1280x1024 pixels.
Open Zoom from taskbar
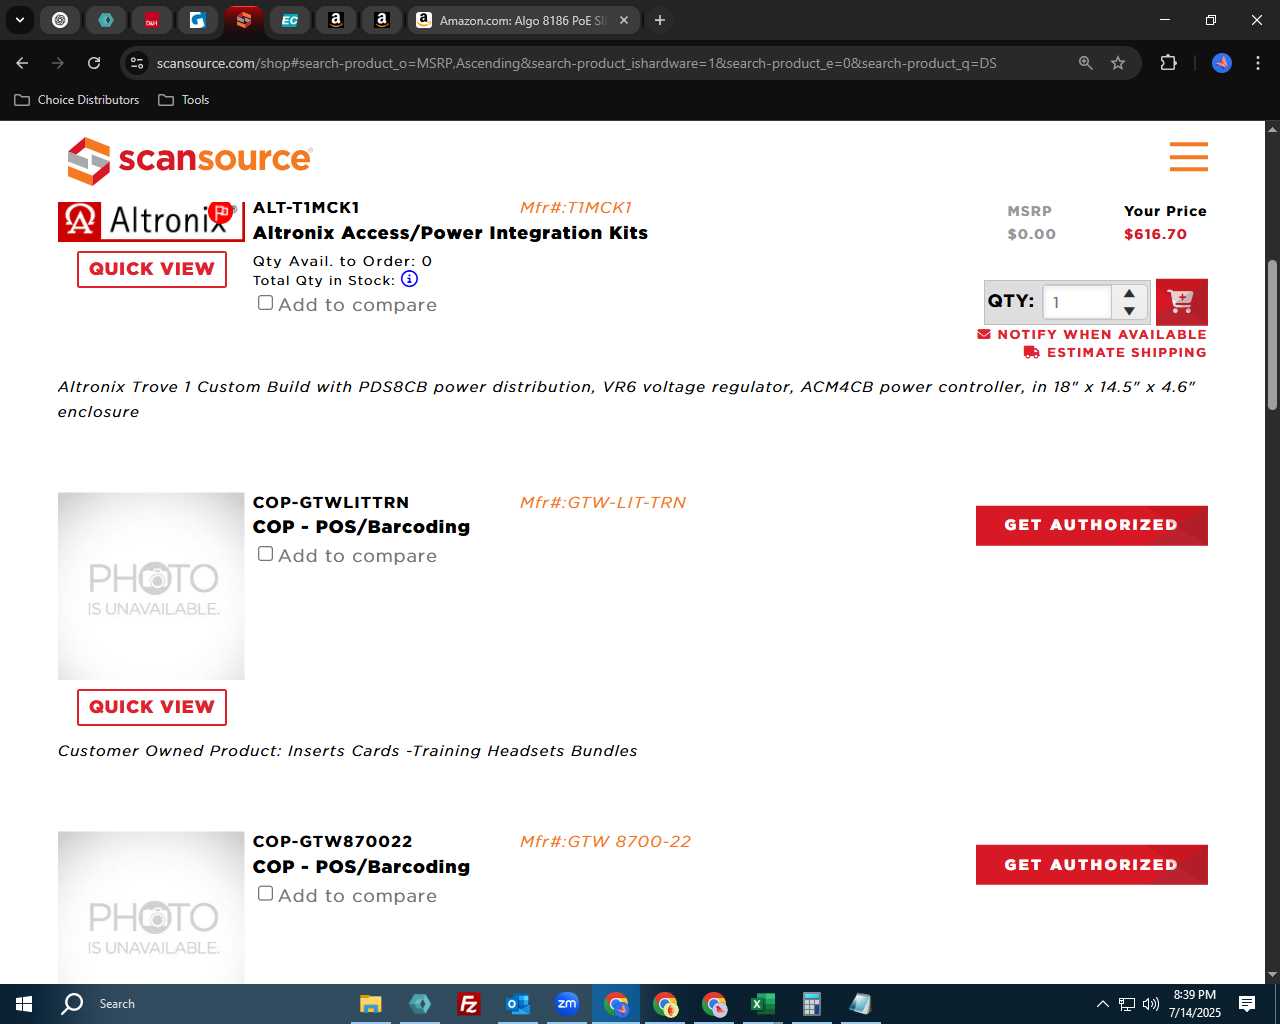(567, 1004)
